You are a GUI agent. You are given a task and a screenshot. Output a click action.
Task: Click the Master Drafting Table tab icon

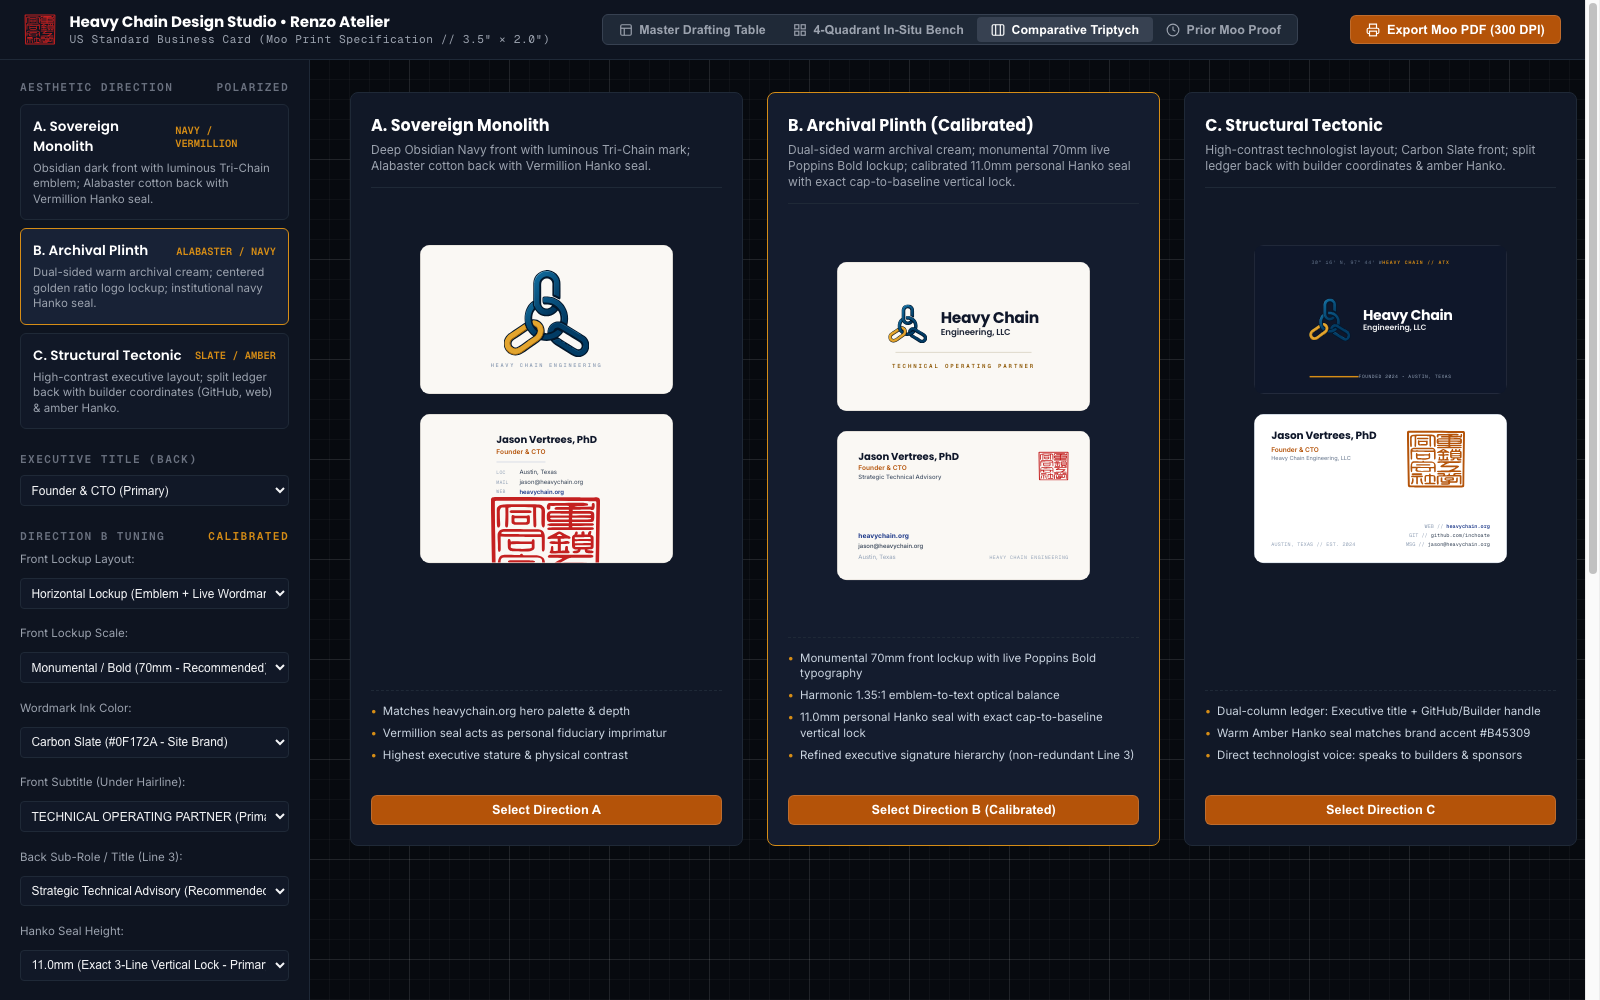click(x=626, y=30)
